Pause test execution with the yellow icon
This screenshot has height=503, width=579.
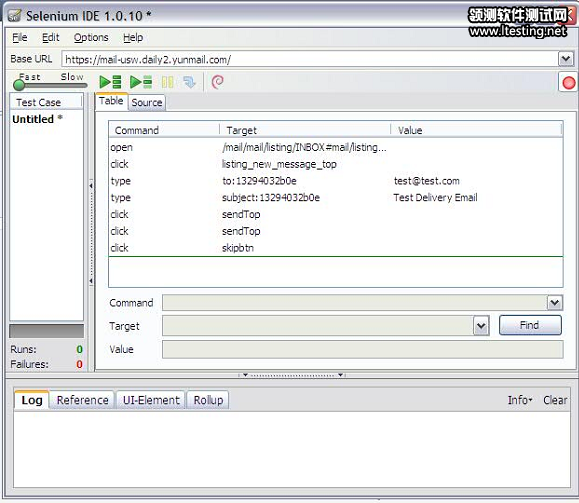point(167,82)
